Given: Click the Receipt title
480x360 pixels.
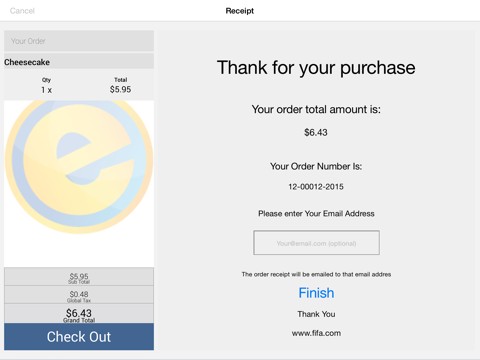Looking at the screenshot, I should pos(240,11).
